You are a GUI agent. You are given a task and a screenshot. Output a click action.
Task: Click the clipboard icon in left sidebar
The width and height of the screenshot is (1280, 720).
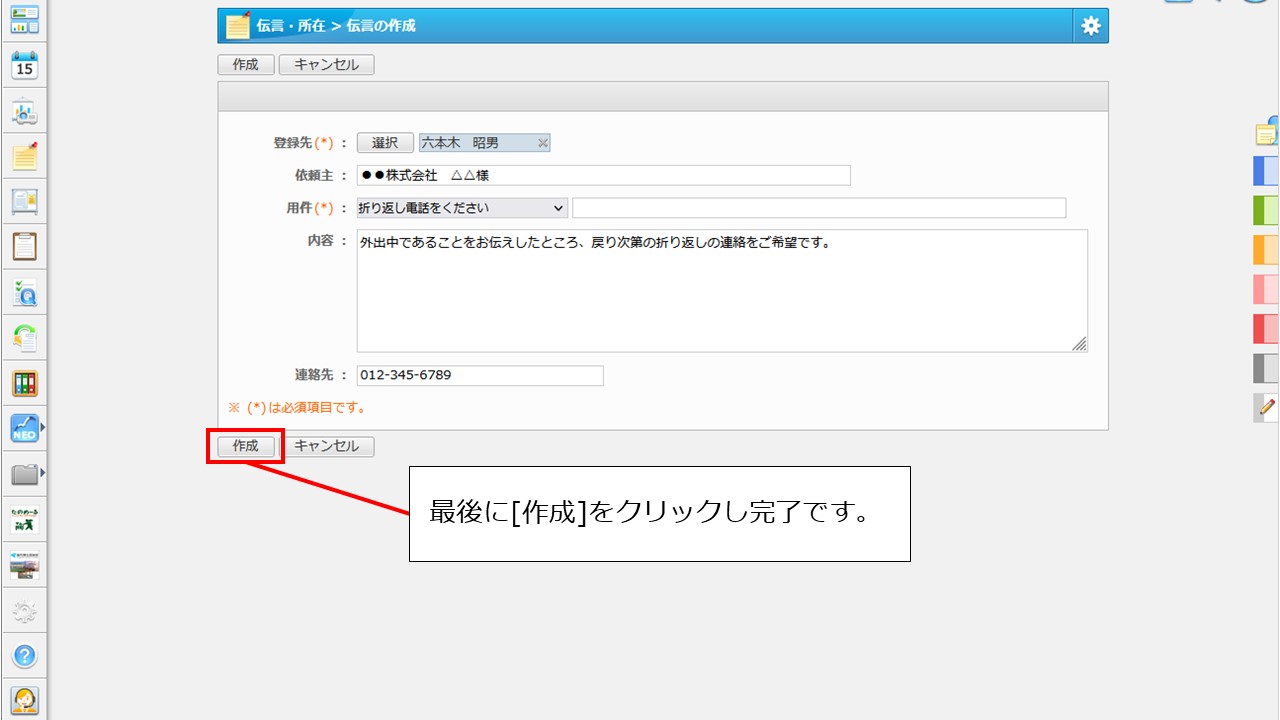click(x=24, y=246)
